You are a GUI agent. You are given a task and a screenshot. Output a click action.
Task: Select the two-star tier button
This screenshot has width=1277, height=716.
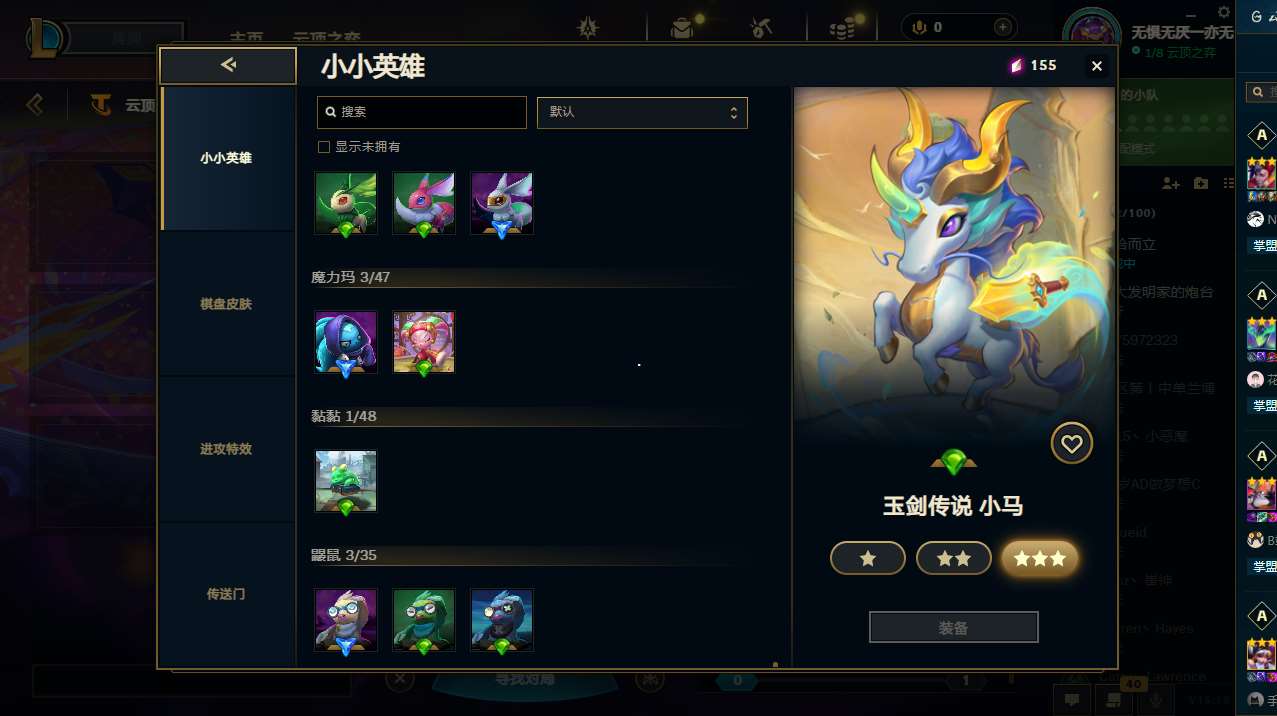[954, 559]
